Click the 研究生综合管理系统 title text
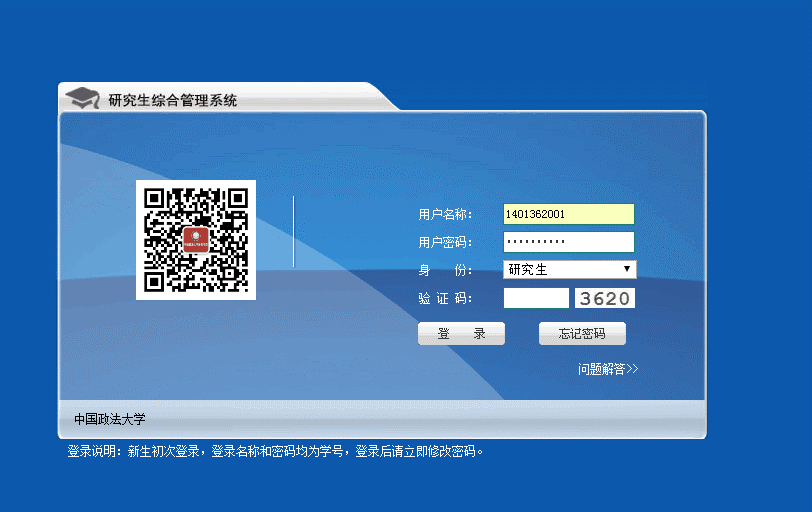812x512 pixels. tap(172, 100)
